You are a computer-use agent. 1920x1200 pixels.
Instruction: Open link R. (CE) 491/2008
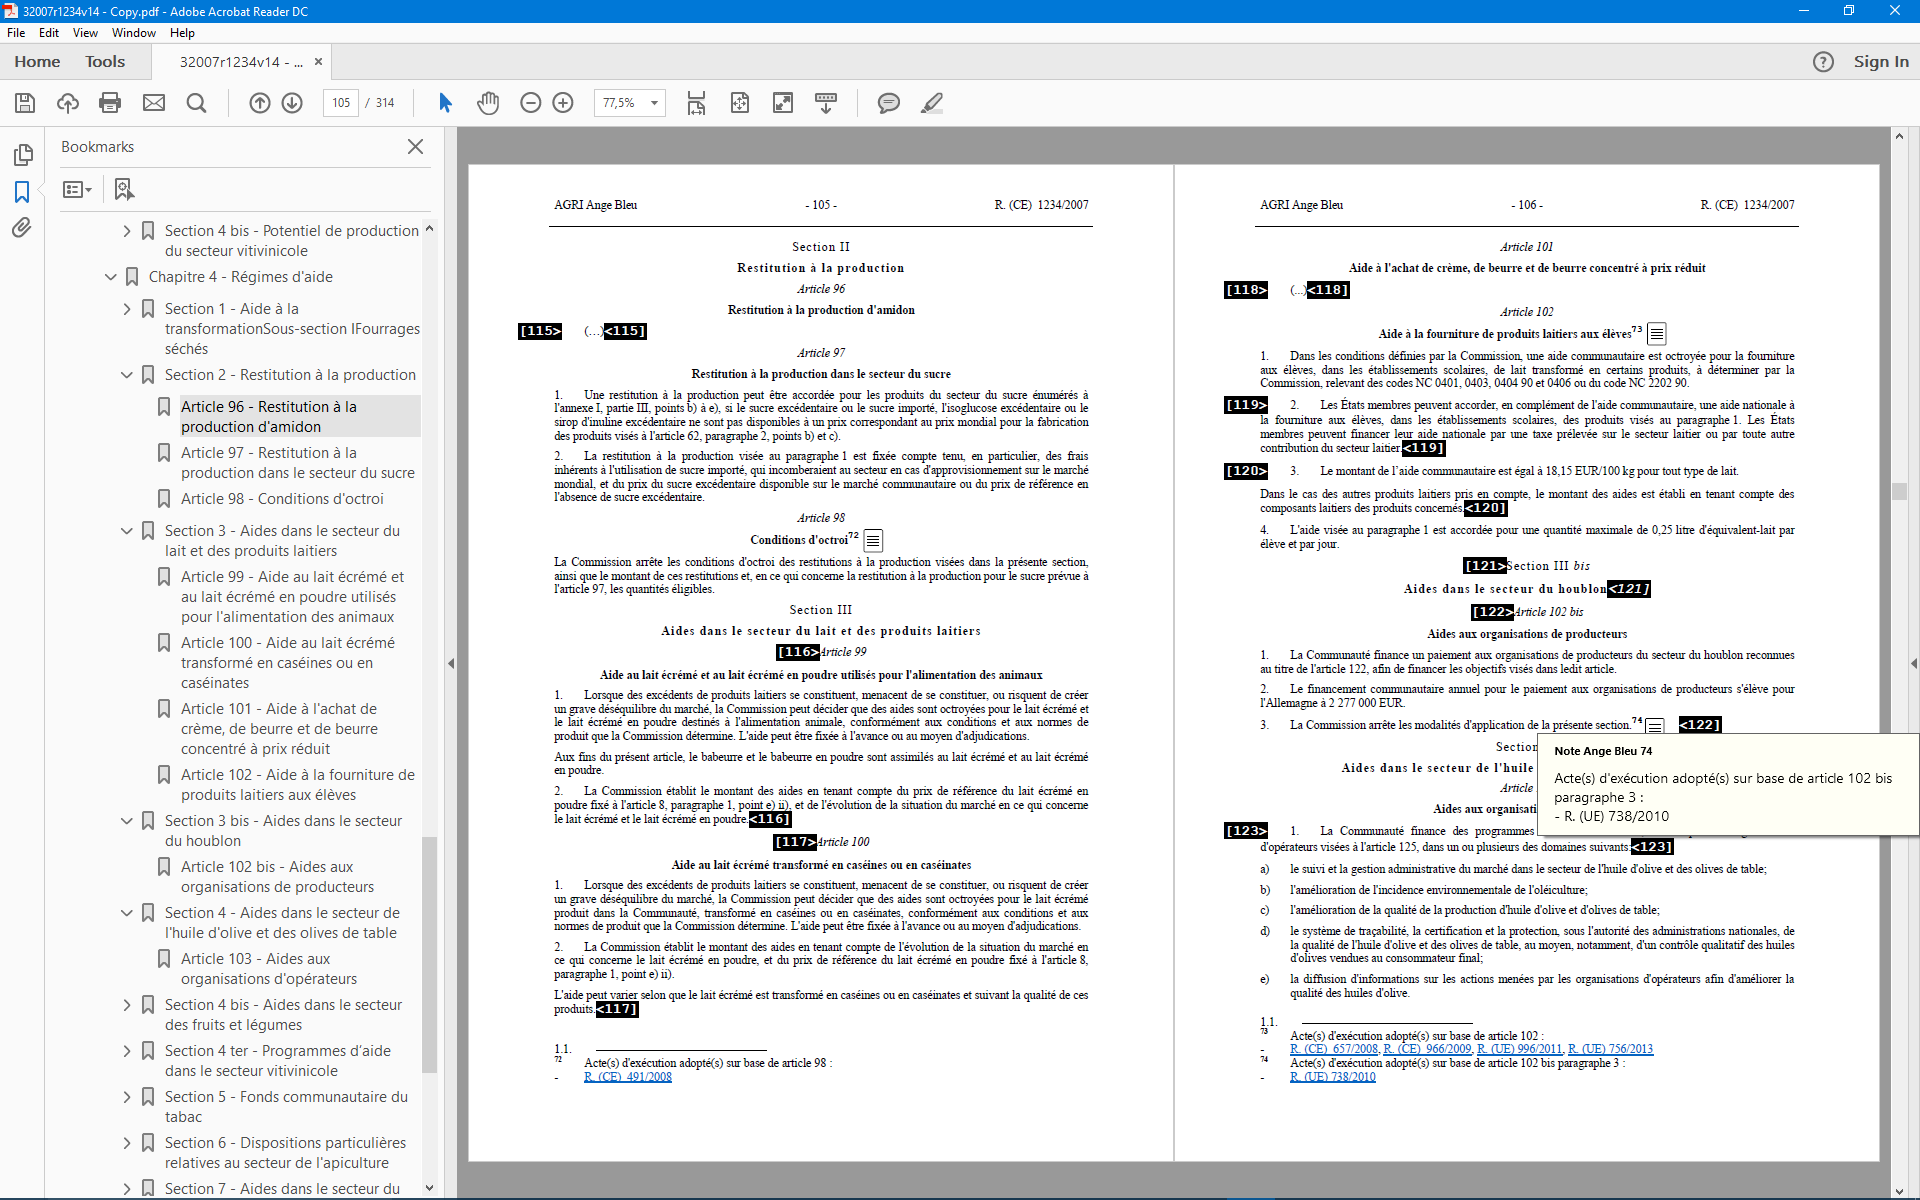pyautogui.click(x=628, y=1077)
